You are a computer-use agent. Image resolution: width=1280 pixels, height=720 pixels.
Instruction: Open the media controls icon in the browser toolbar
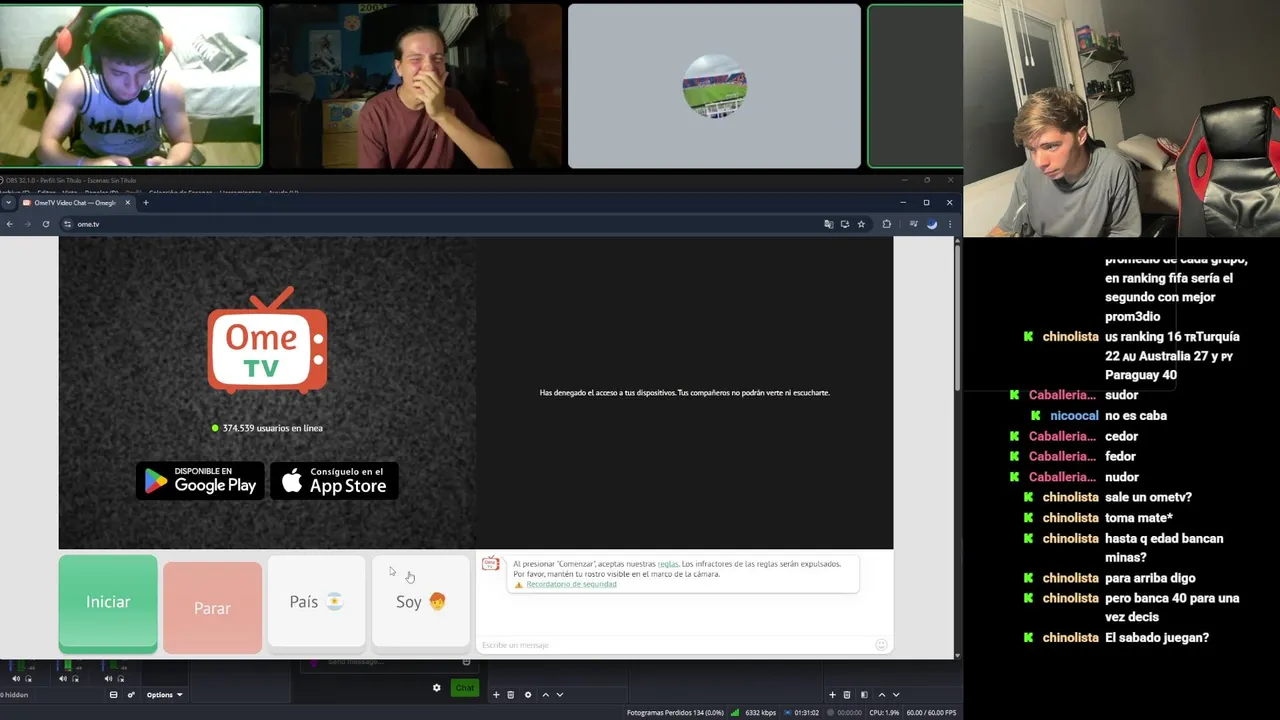coord(914,224)
